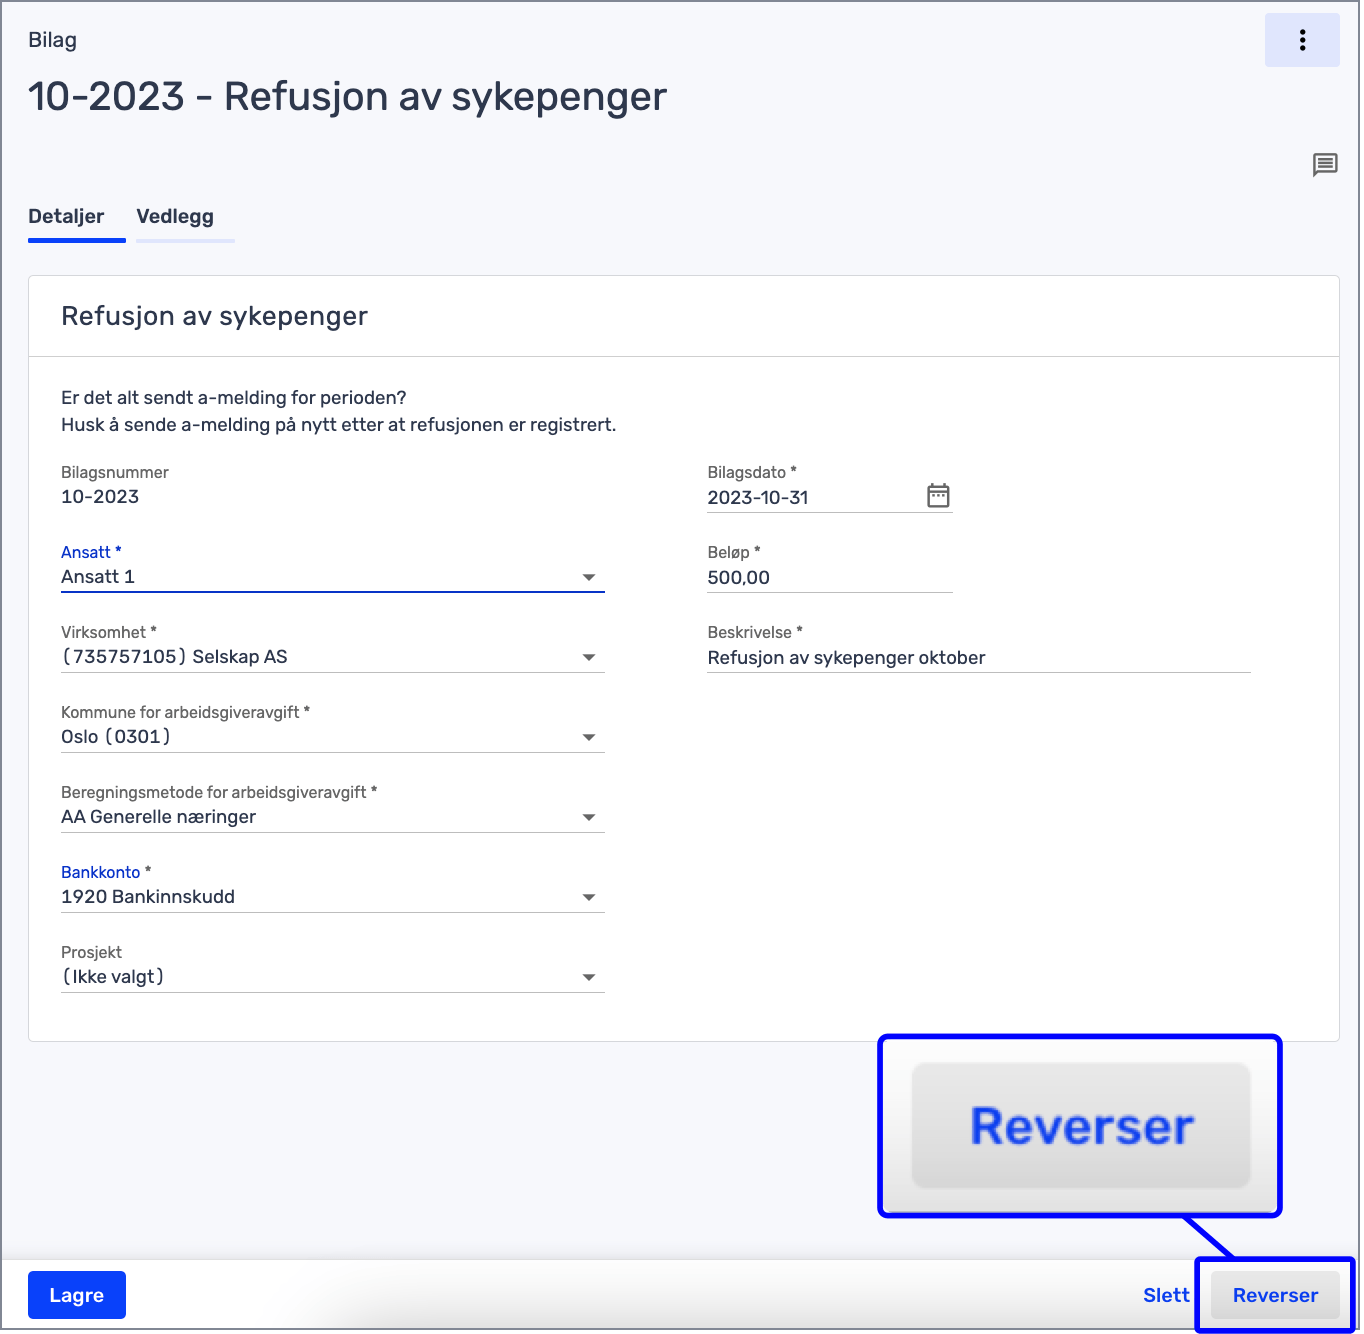
Task: Click the Lagre button
Action: [x=76, y=1295]
